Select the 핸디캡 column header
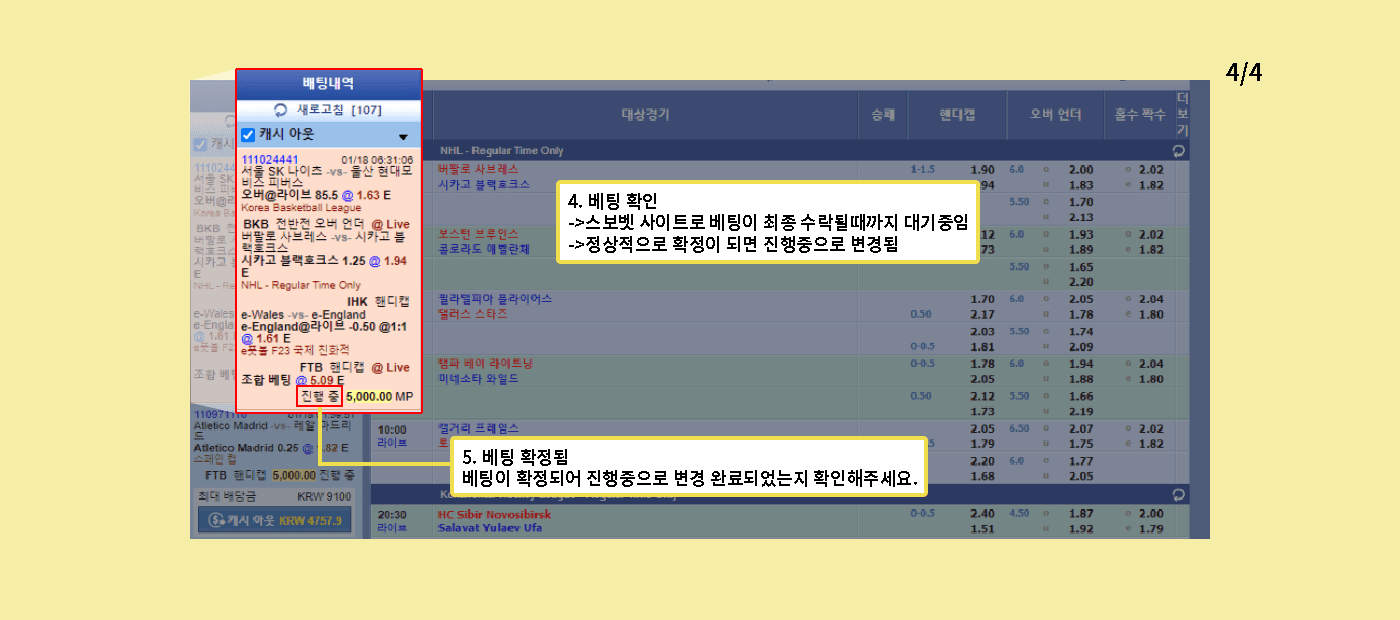This screenshot has width=1400, height=620. click(x=955, y=114)
